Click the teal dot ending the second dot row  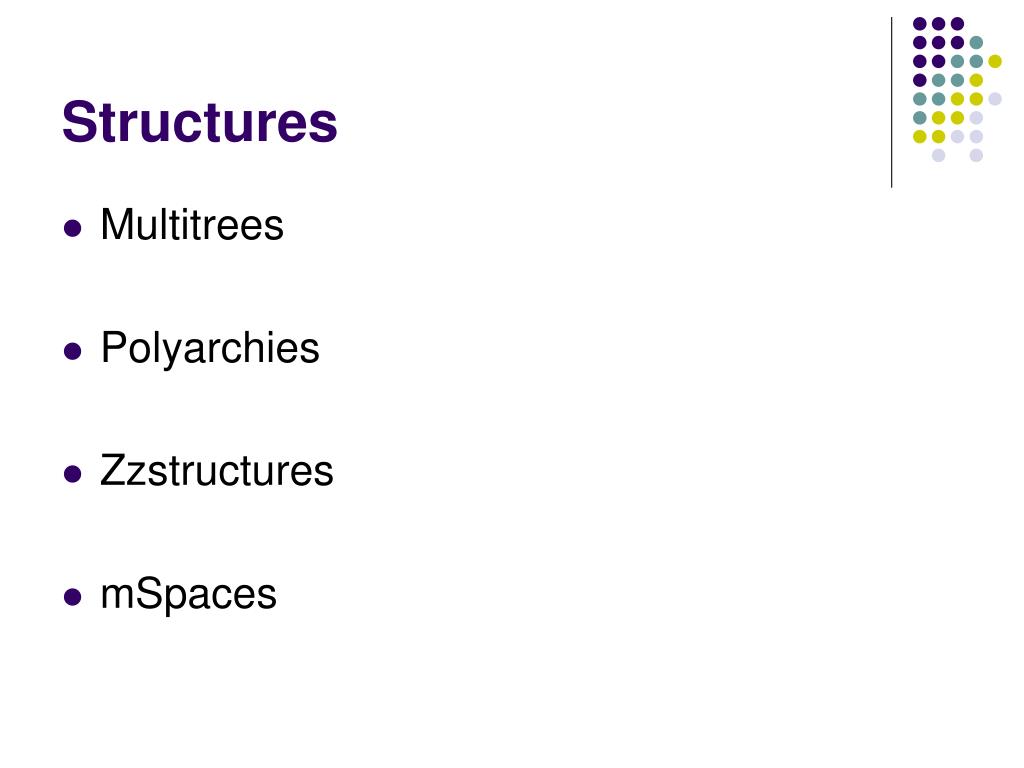[976, 42]
